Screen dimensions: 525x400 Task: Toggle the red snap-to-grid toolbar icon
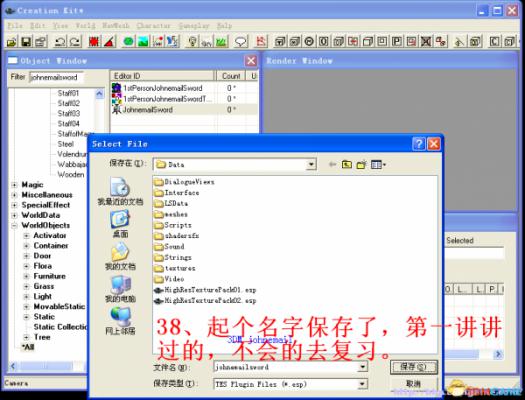pyautogui.click(x=94, y=42)
